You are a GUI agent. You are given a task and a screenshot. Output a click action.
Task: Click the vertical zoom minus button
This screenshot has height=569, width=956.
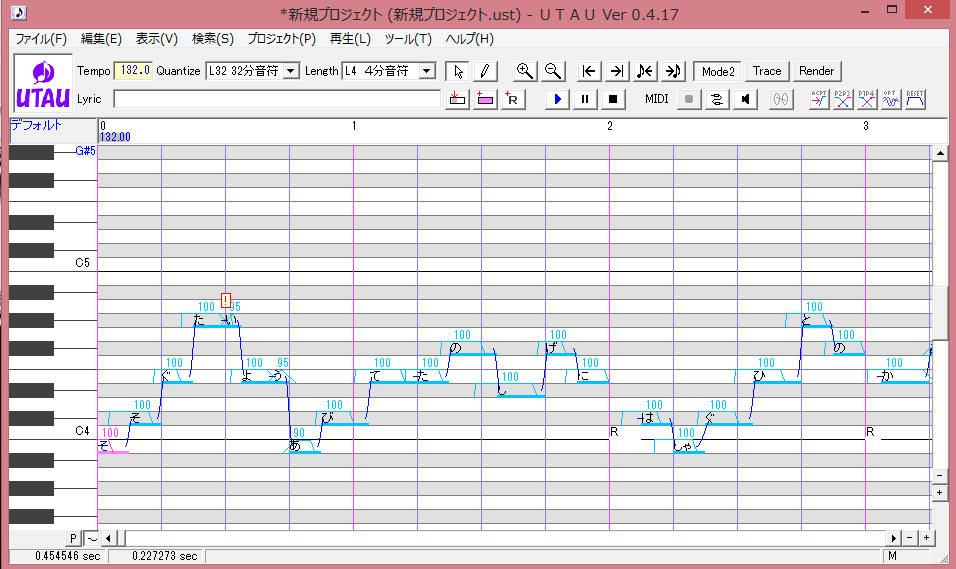(940, 476)
